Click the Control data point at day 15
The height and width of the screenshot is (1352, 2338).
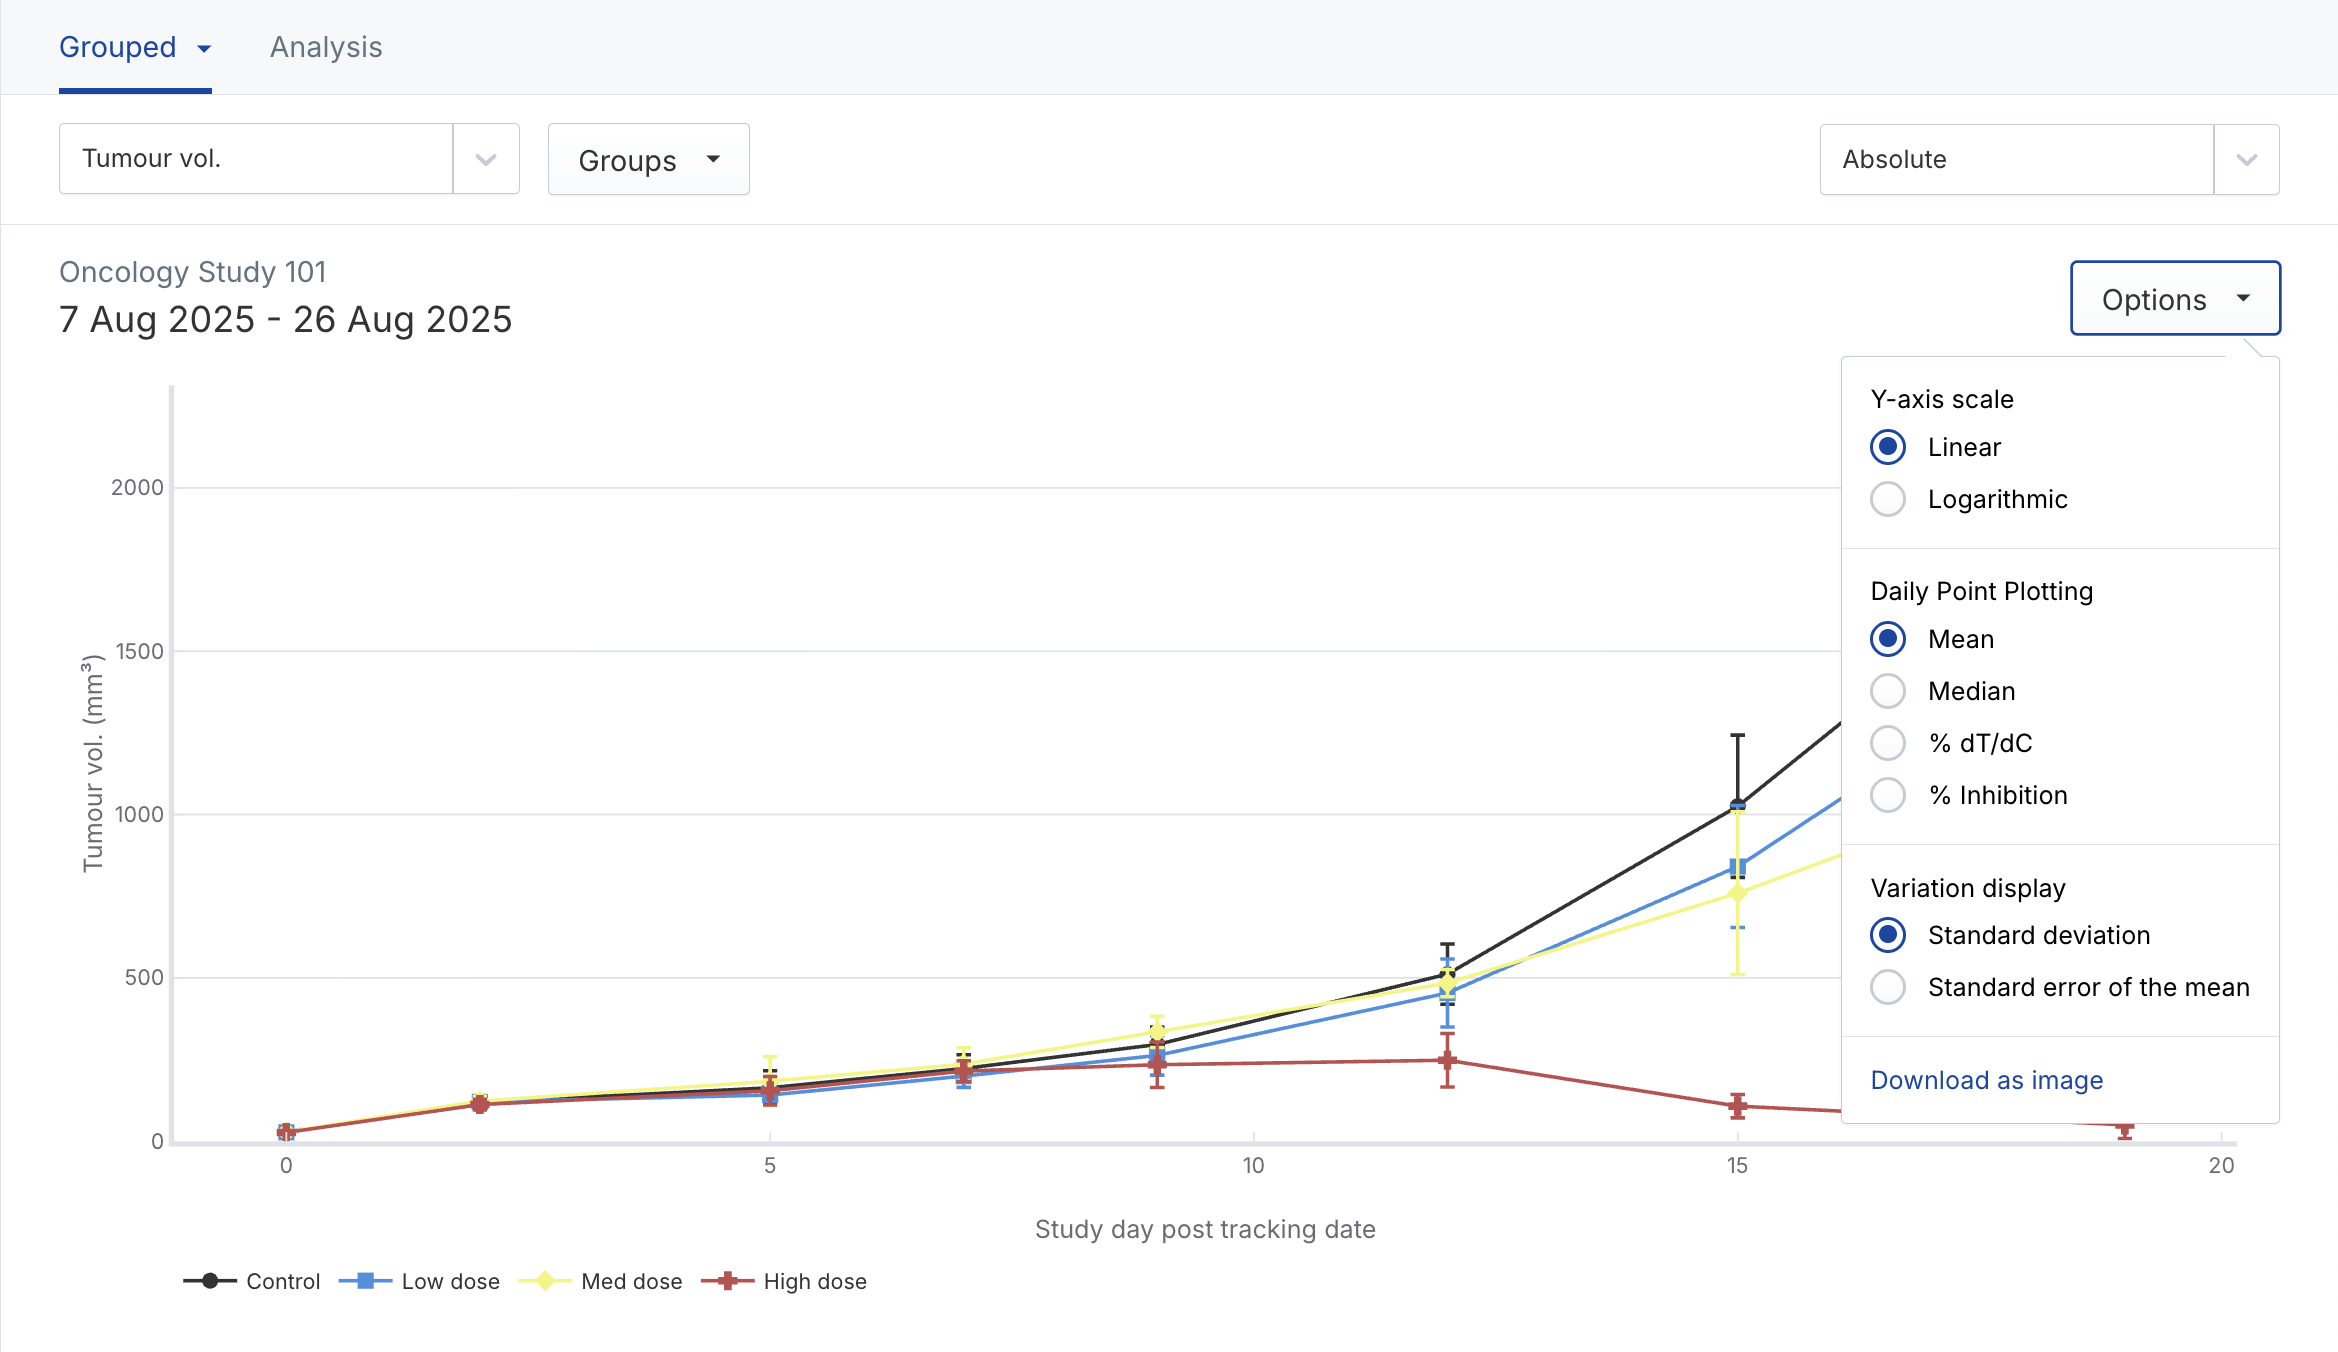tap(1737, 804)
